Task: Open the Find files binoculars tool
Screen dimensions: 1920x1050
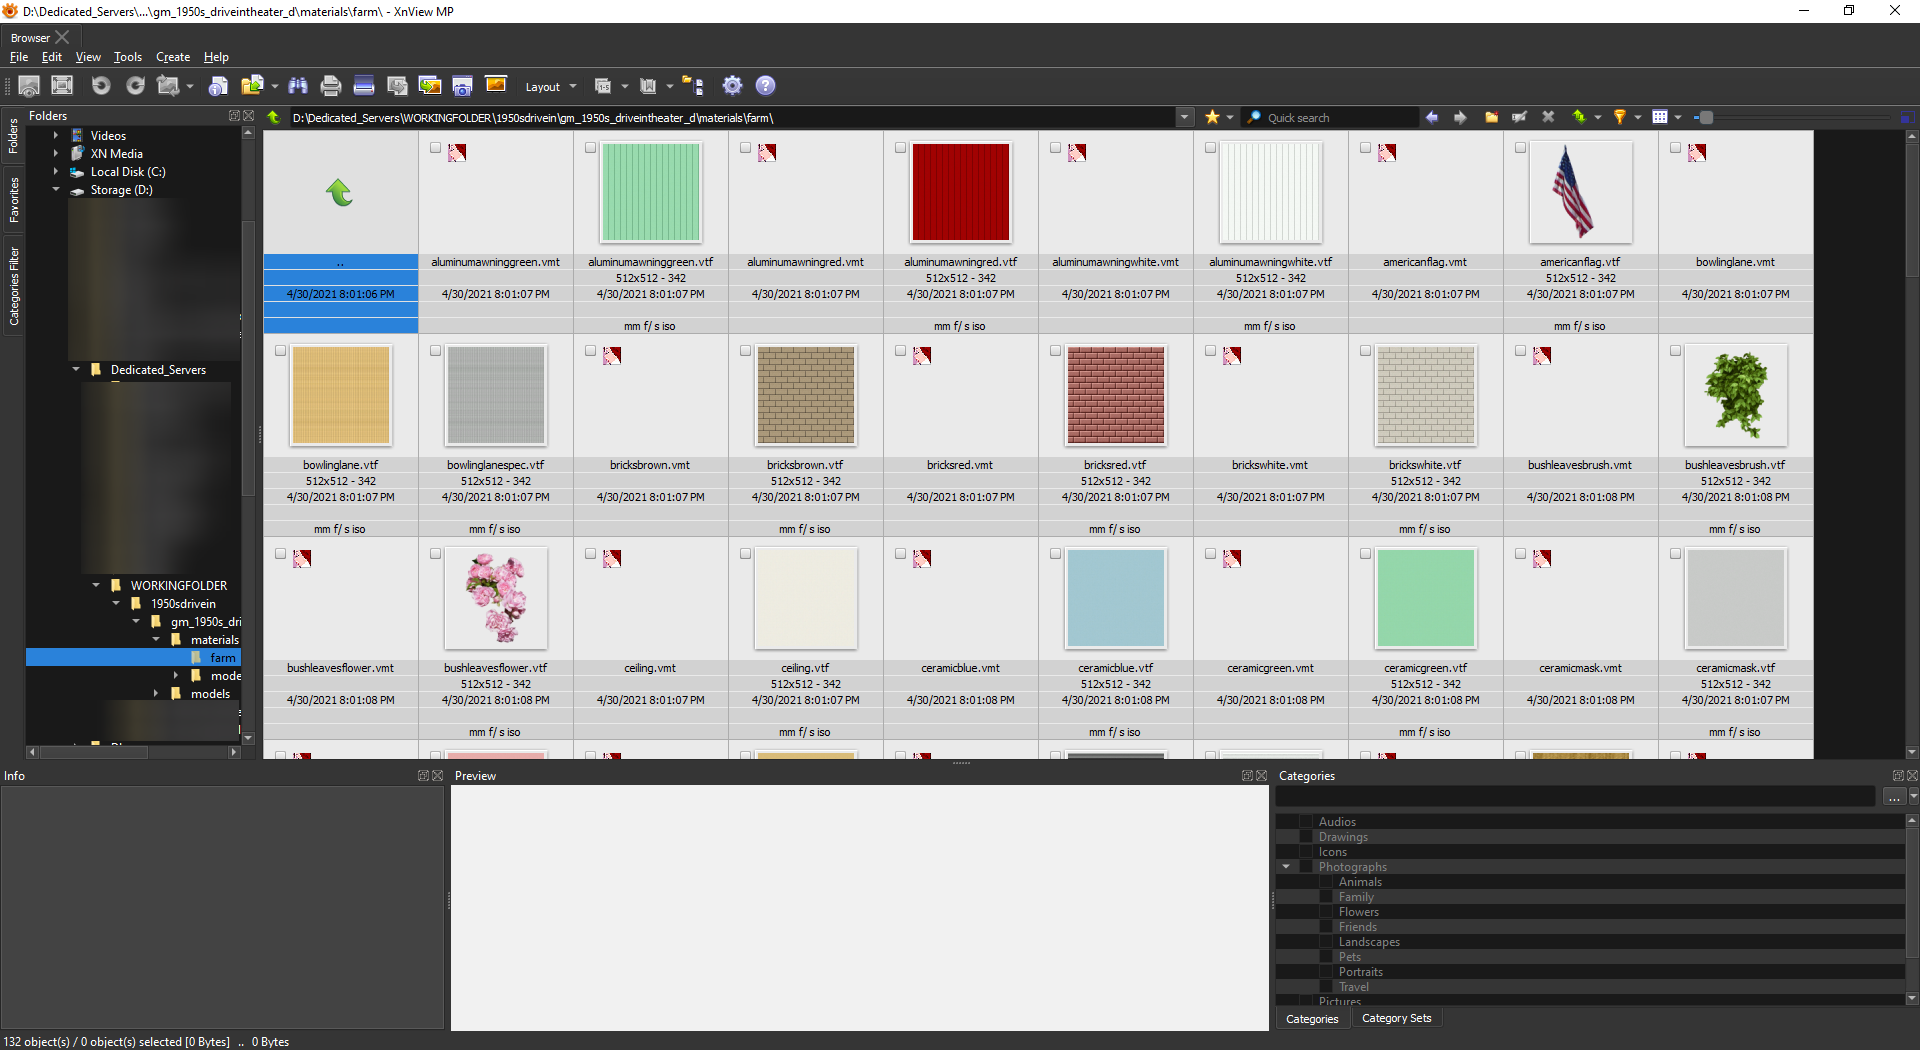Action: click(297, 86)
